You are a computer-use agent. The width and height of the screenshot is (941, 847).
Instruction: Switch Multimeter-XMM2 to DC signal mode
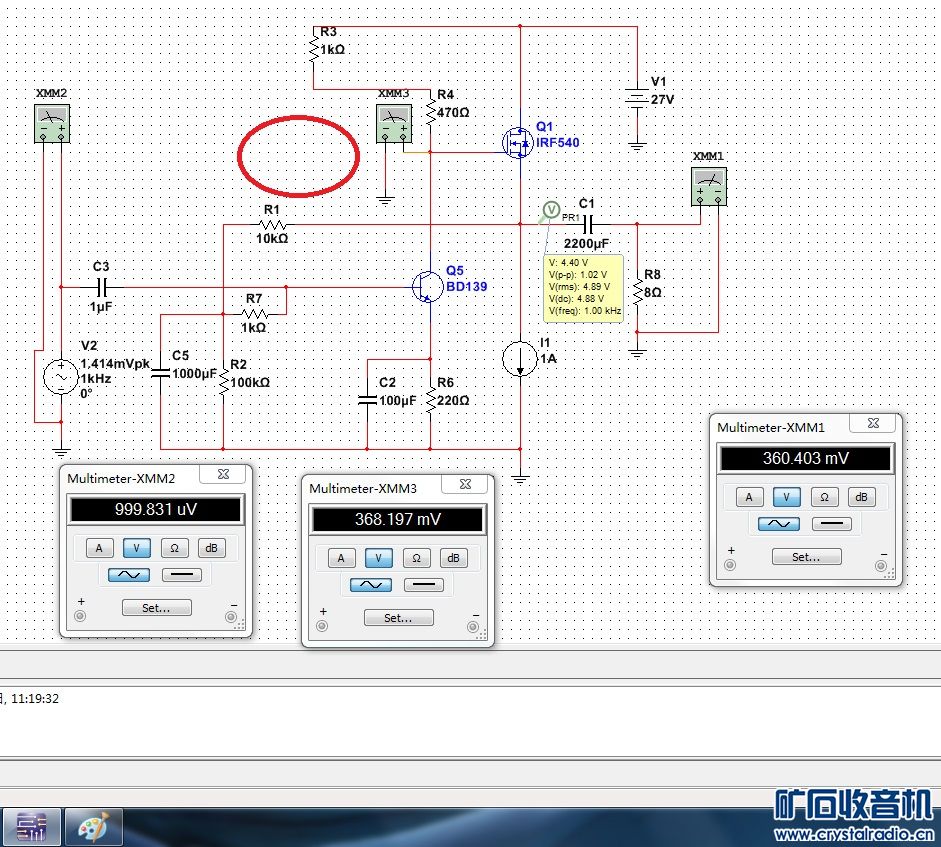pyautogui.click(x=181, y=575)
